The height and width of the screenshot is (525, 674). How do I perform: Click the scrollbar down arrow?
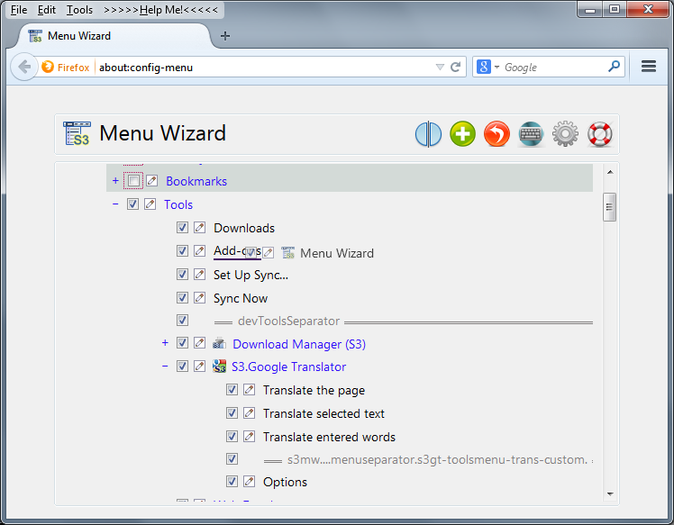point(610,494)
